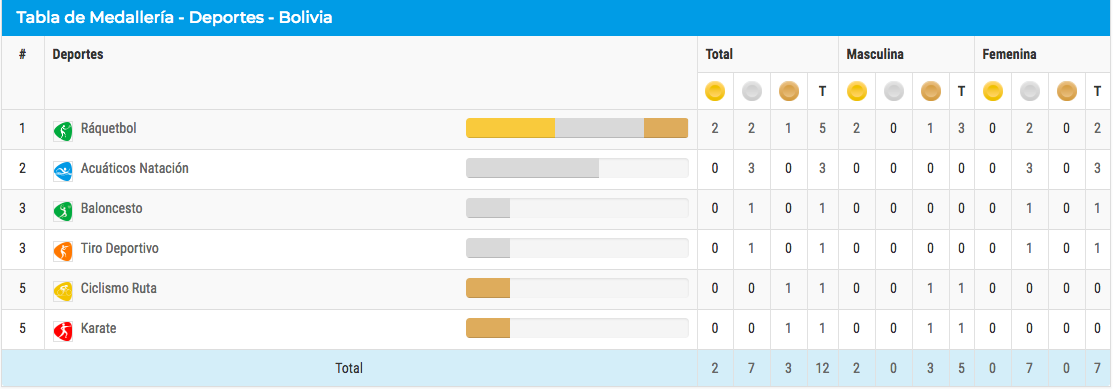This screenshot has height=389, width=1113.
Task: Click the Ráquetbol sport icon
Action: tap(63, 131)
